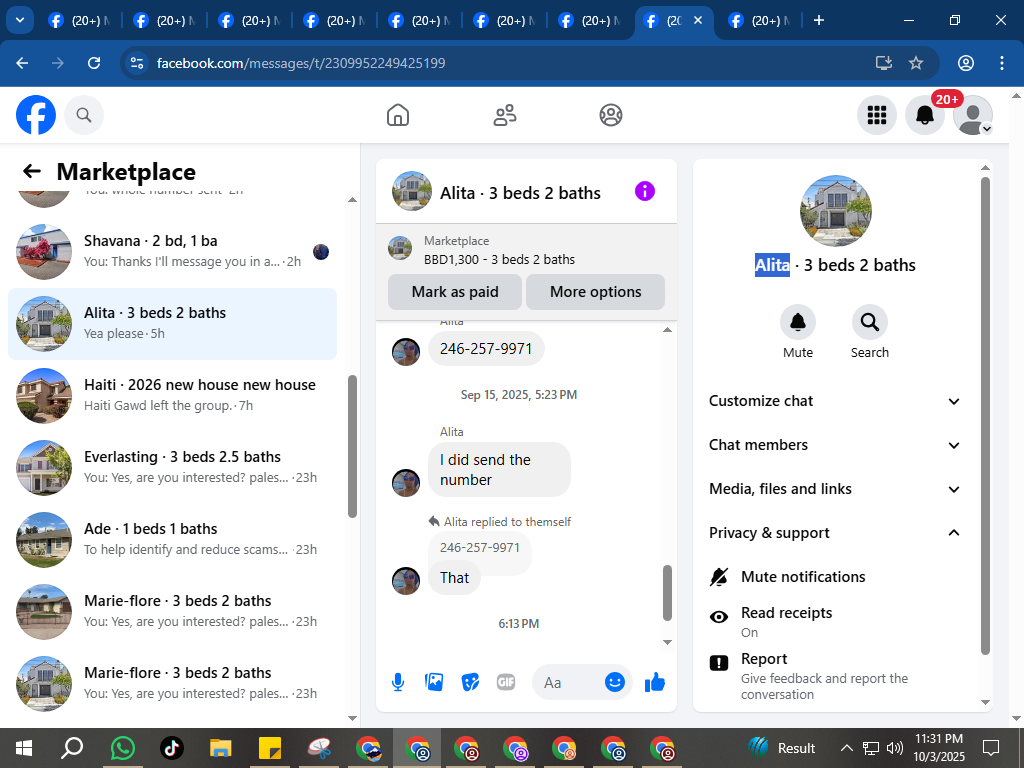This screenshot has height=768, width=1024.
Task: Click the Mute bell button
Action: click(798, 322)
